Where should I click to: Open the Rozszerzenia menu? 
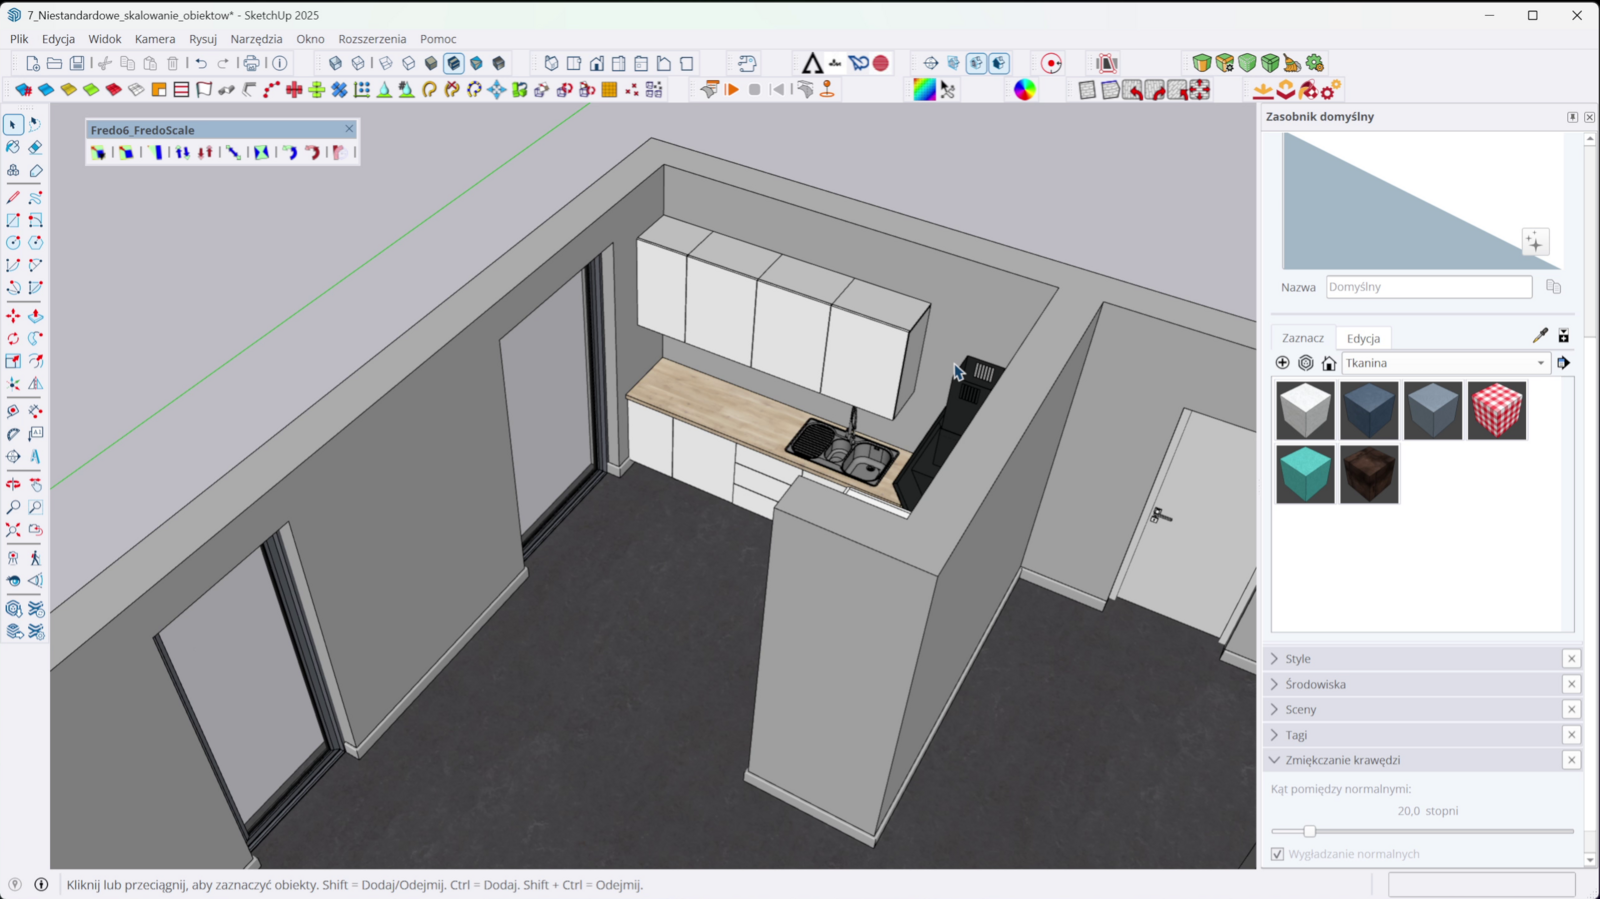pyautogui.click(x=372, y=39)
